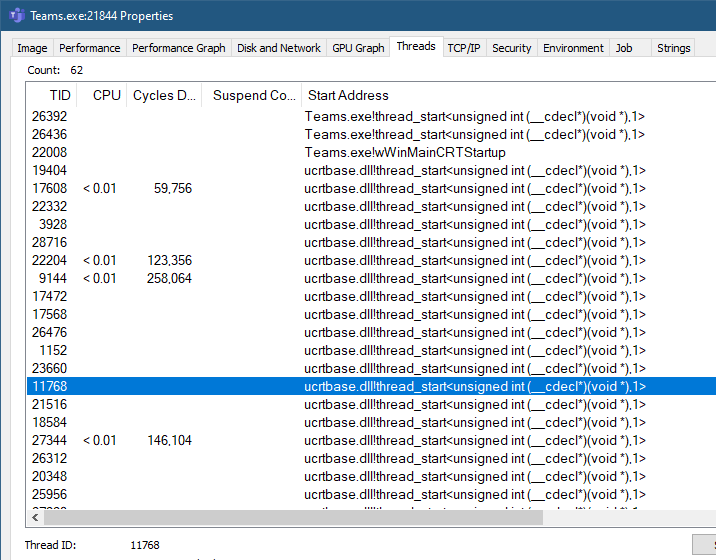
Task: Open the TCP/IP tab
Action: [462, 48]
